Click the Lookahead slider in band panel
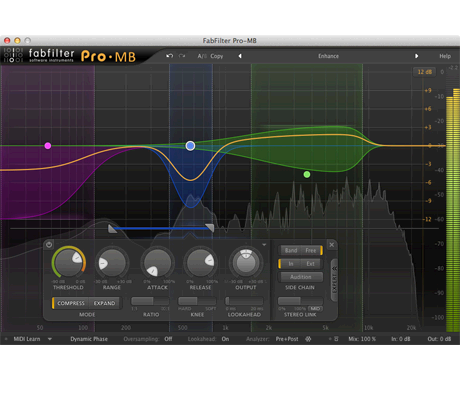 tap(244, 301)
